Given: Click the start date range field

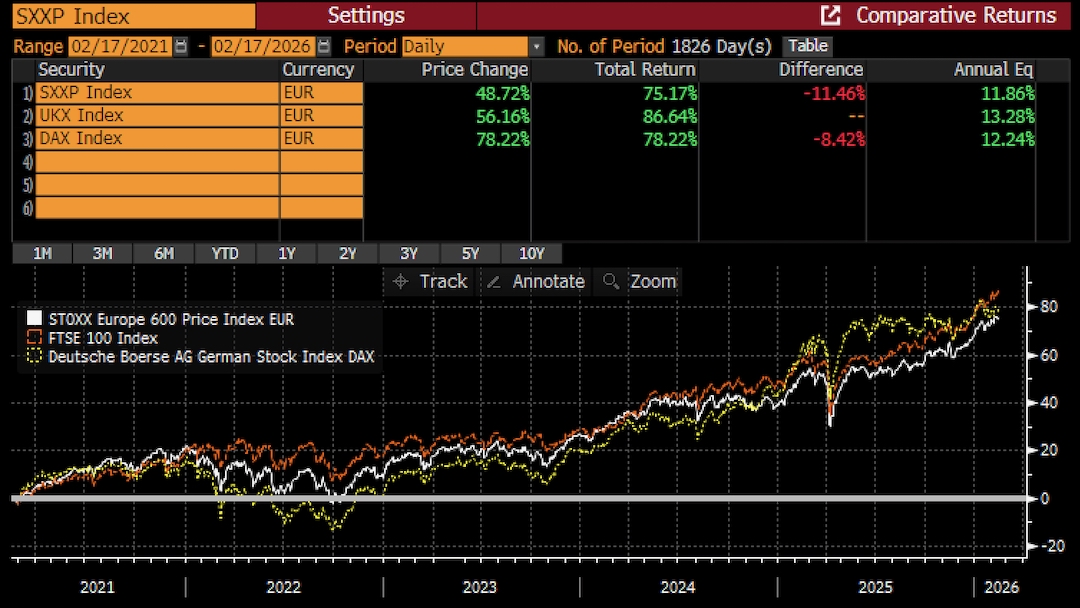Looking at the screenshot, I should [119, 46].
